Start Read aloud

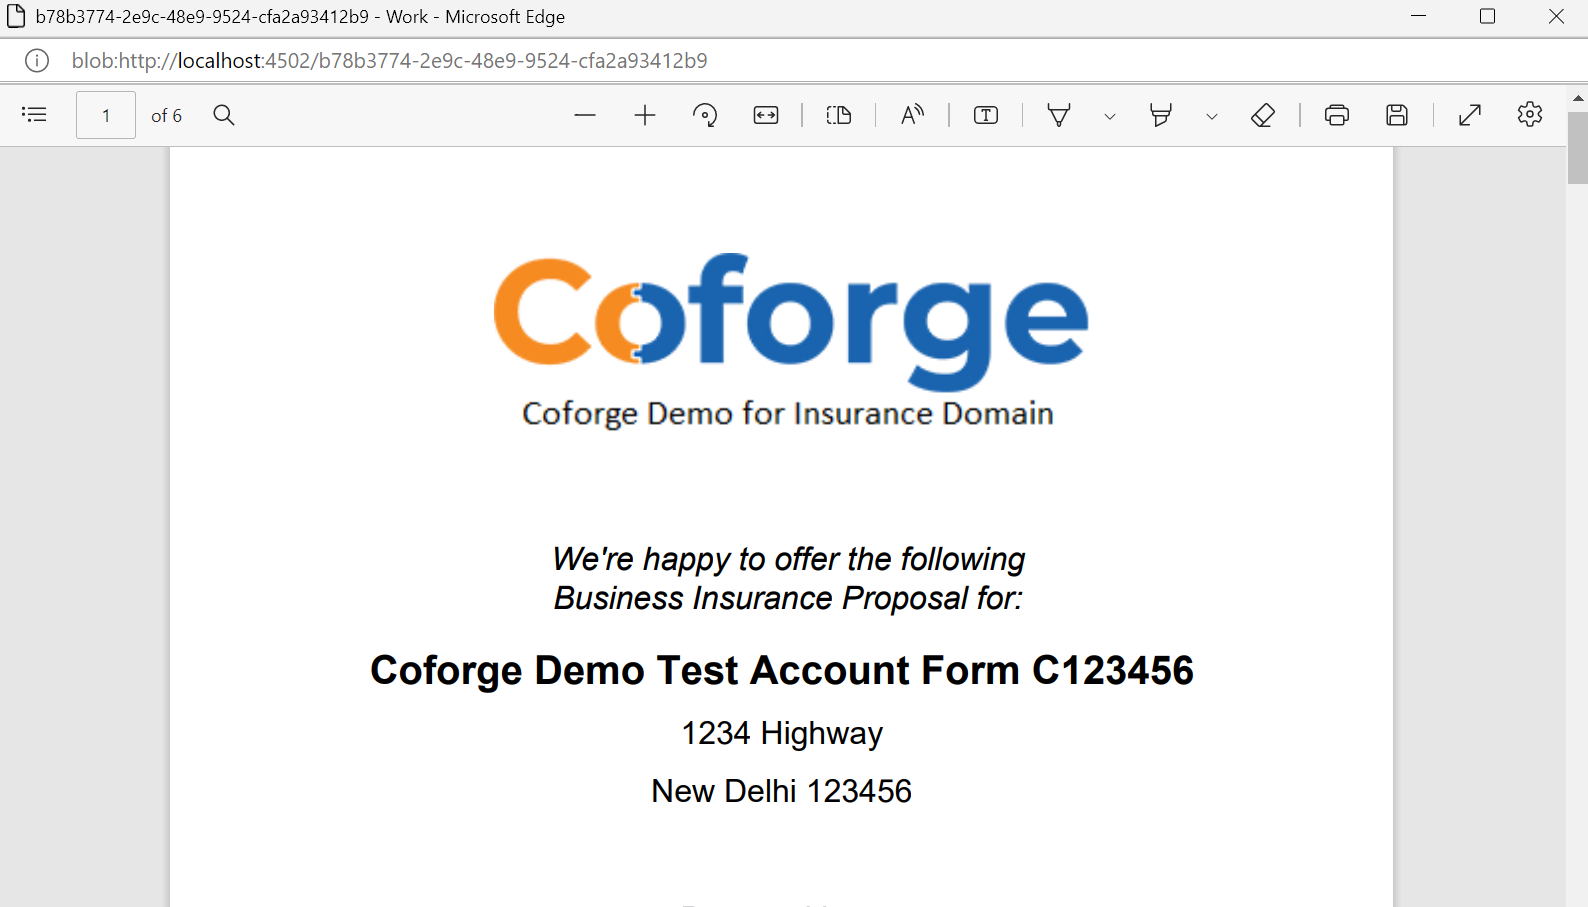coord(912,115)
